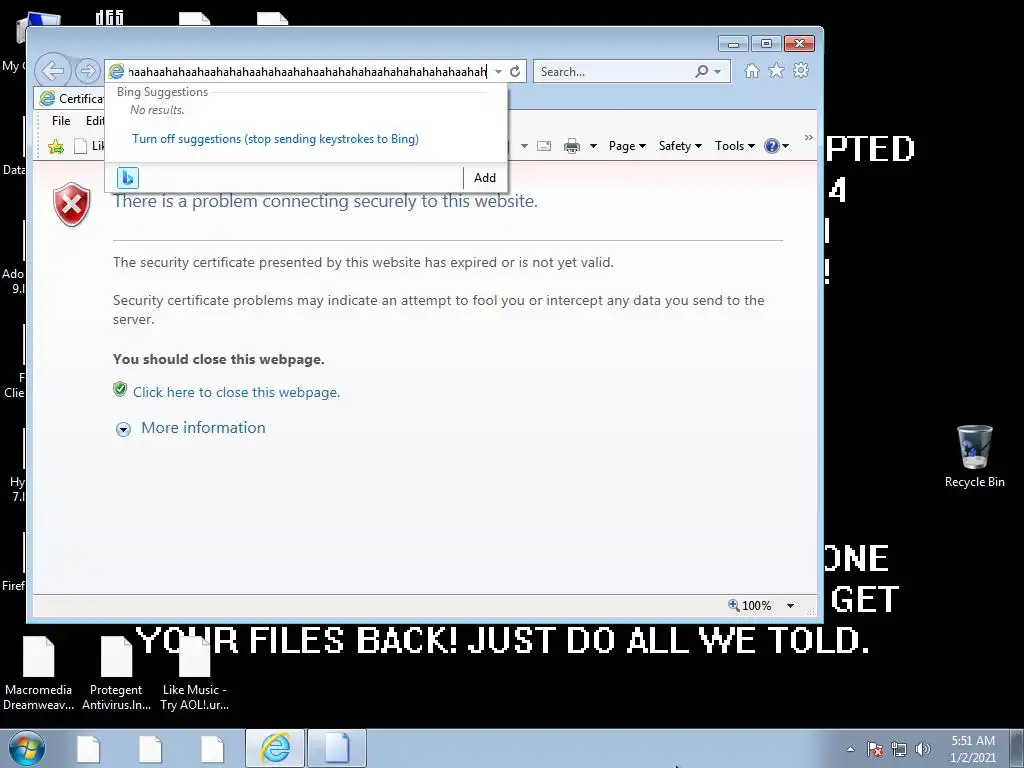Viewport: 1024px width, 768px height.
Task: Click the red shield error icon
Action: 72,204
